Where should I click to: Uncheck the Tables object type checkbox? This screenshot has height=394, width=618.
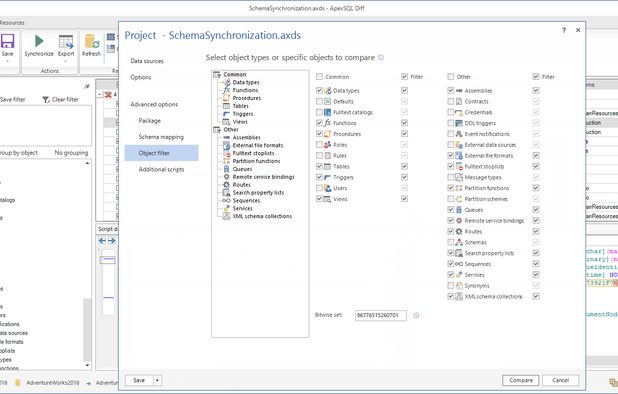tap(319, 166)
